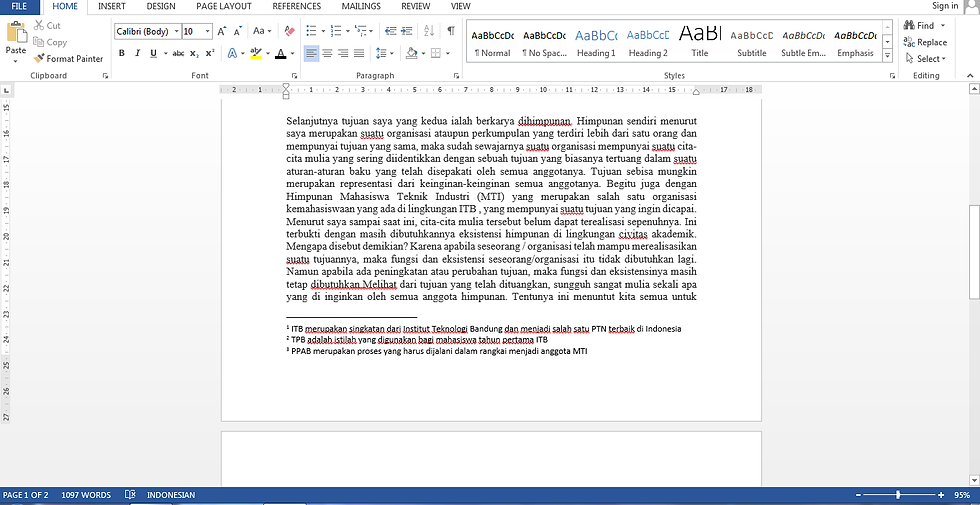Switch to REVIEW tab
980x505 pixels.
pos(416,6)
